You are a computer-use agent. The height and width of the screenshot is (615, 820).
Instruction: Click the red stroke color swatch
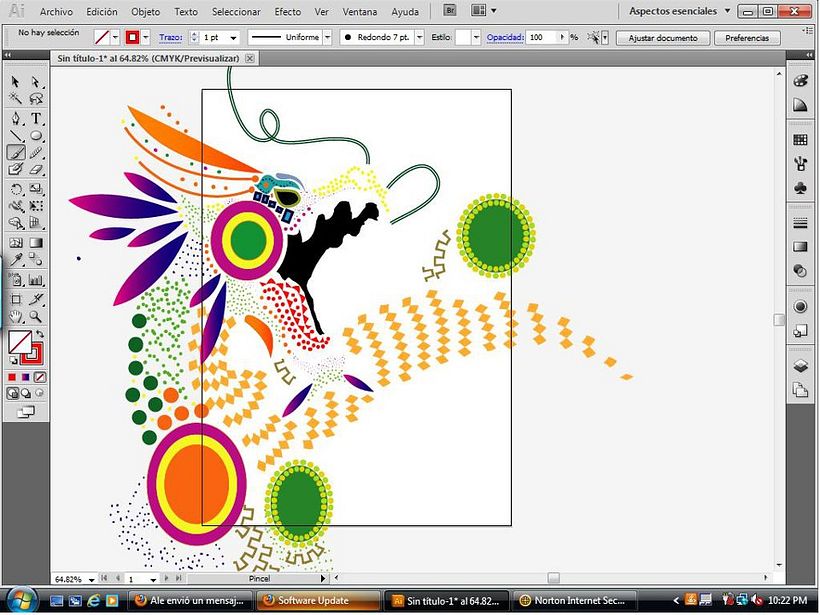click(131, 37)
